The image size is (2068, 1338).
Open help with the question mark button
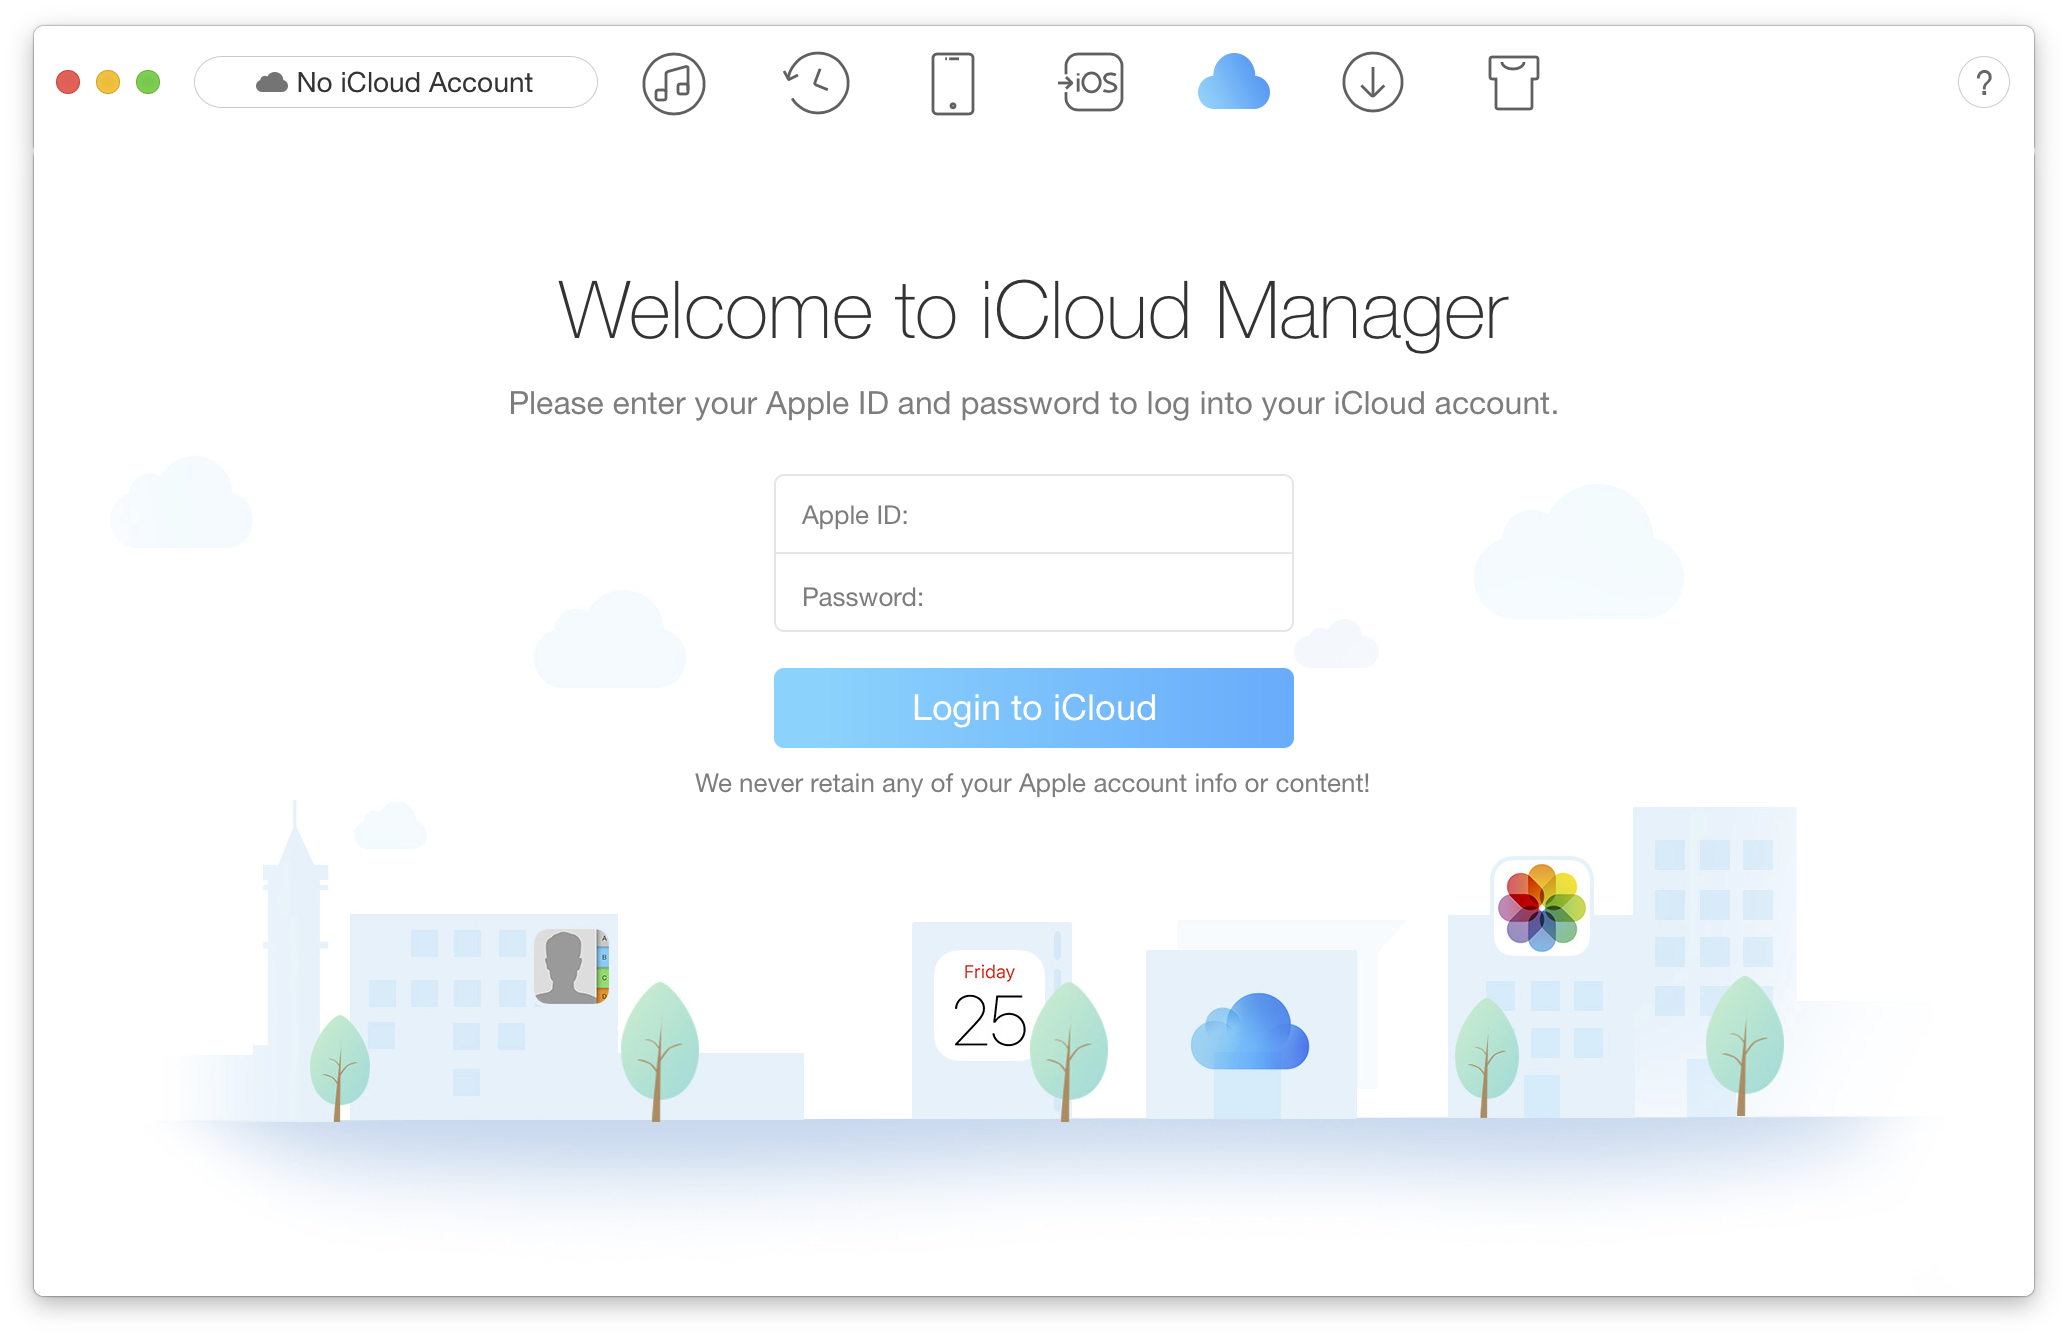(1983, 83)
